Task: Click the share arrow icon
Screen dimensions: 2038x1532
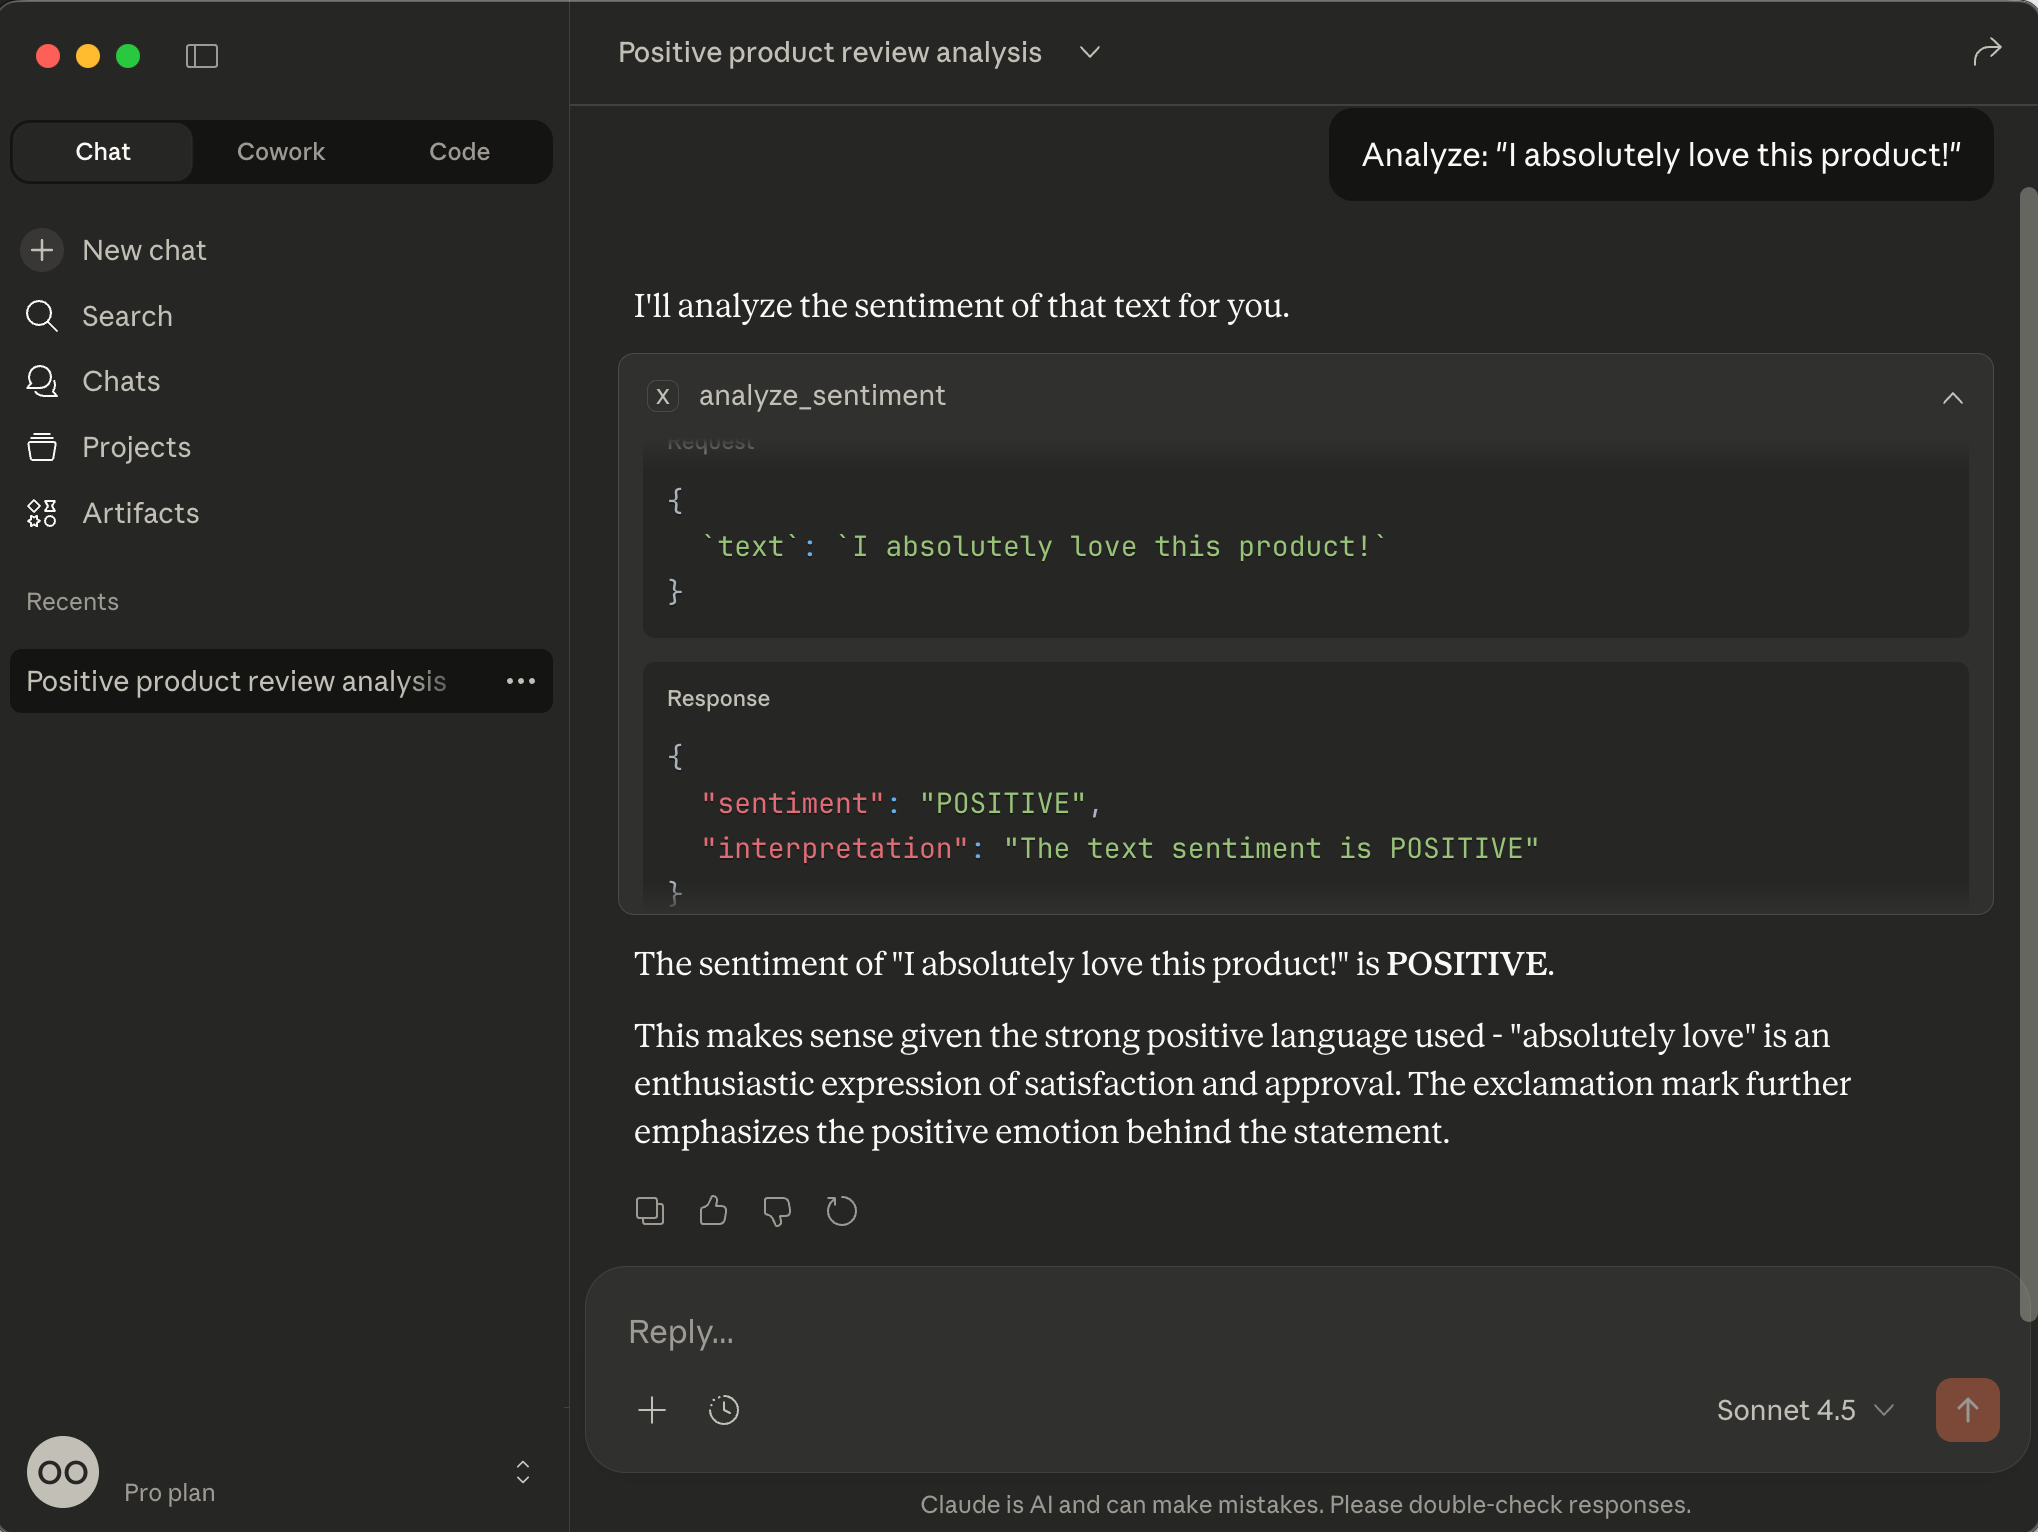Action: point(1986,51)
